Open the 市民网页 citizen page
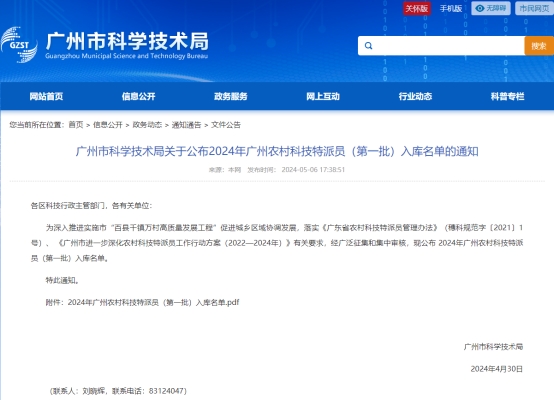This screenshot has width=554, height=400. tap(534, 8)
